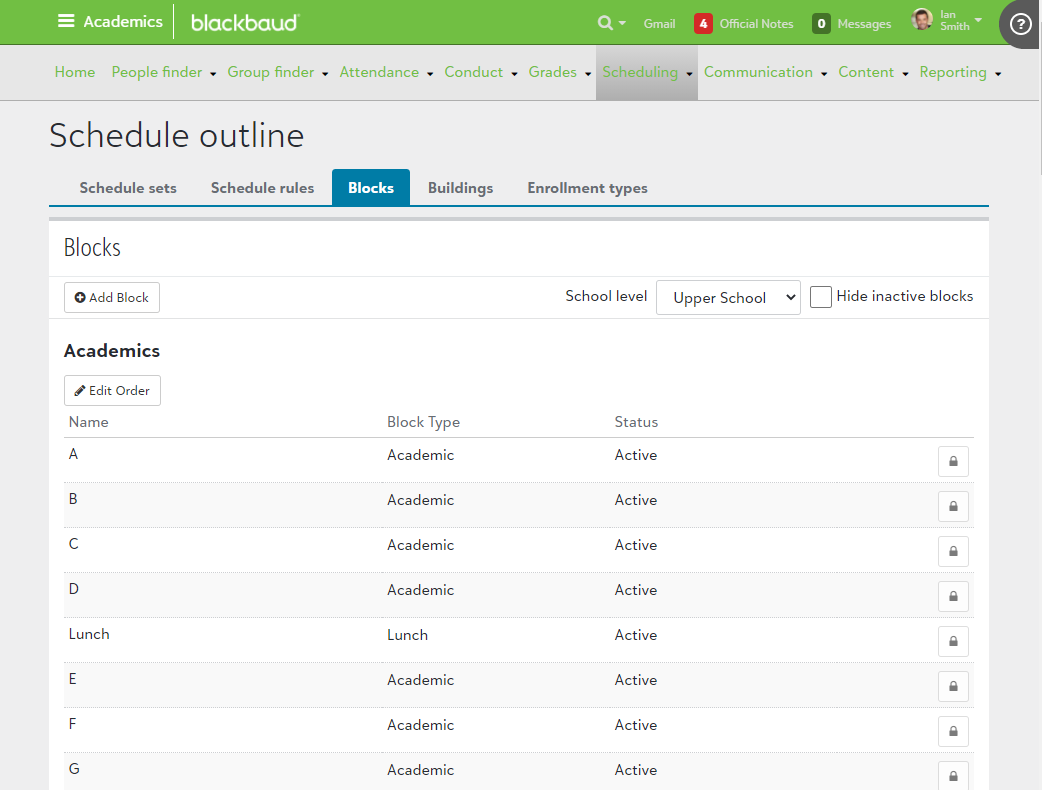Switch to the Schedule rules tab

point(262,188)
